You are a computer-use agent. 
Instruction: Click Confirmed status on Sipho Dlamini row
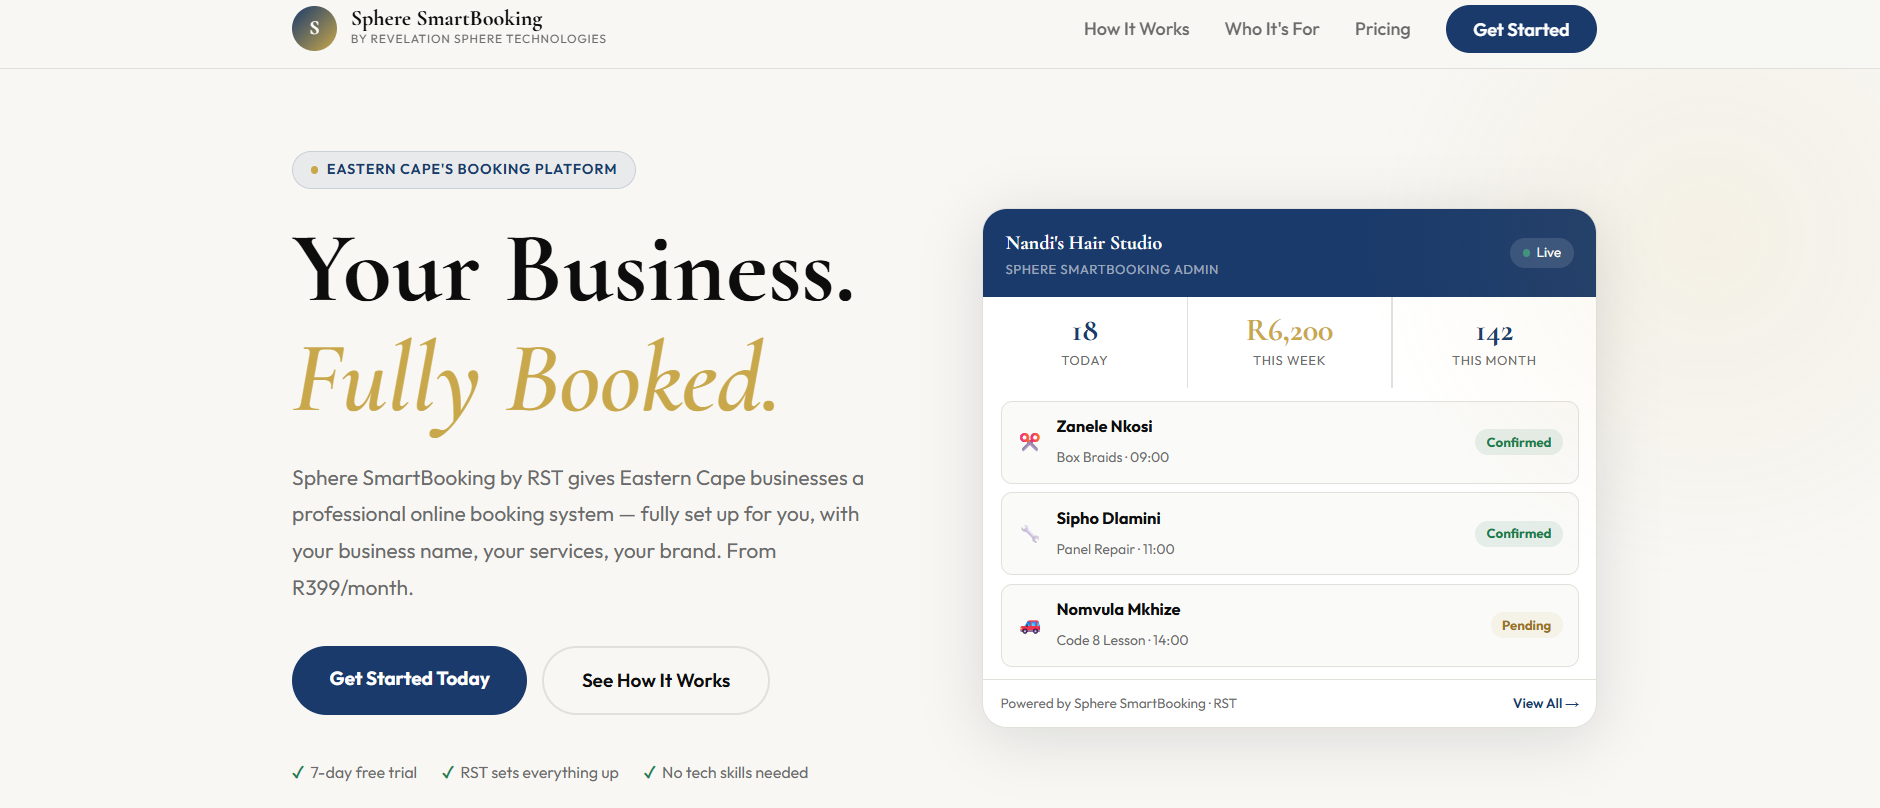(x=1518, y=533)
